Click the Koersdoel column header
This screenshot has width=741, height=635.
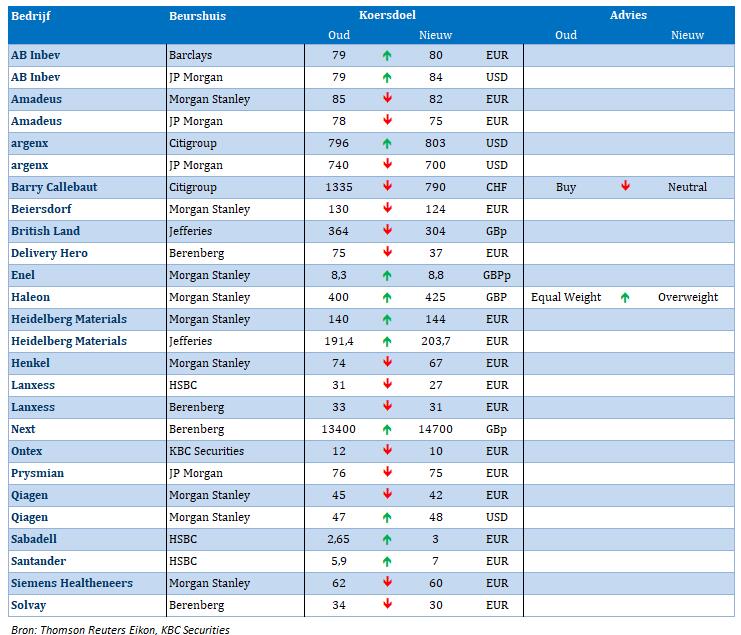coord(387,15)
